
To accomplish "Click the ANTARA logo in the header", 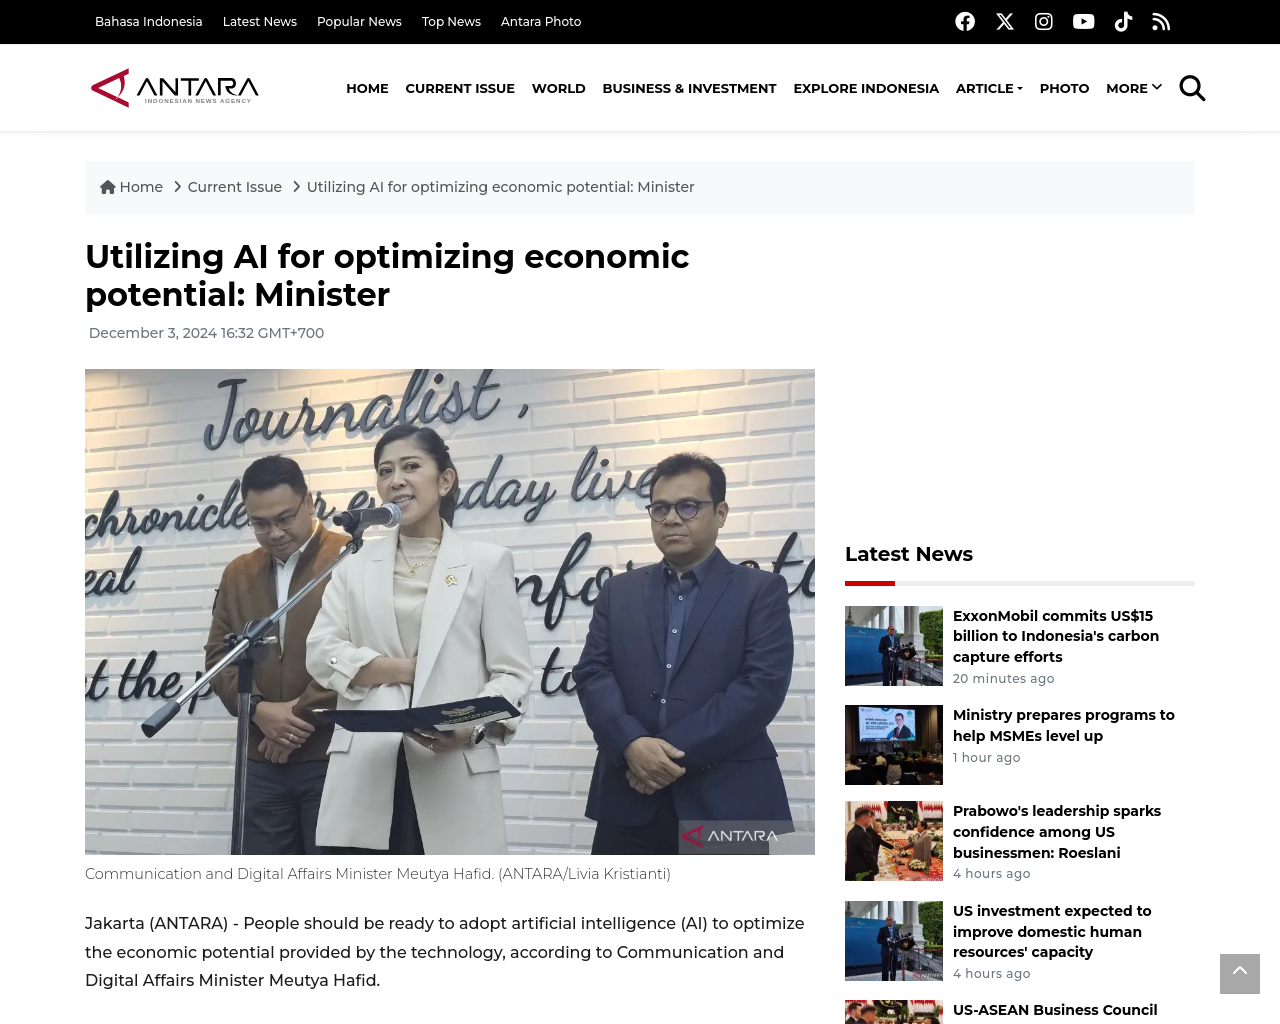I will pos(175,88).
